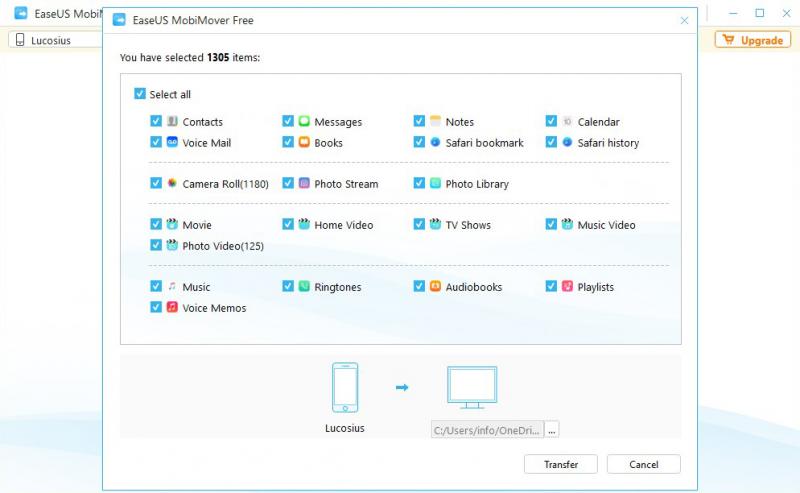Uncheck the Playlists checkbox
Screen dimensions: 800x493
(551, 286)
